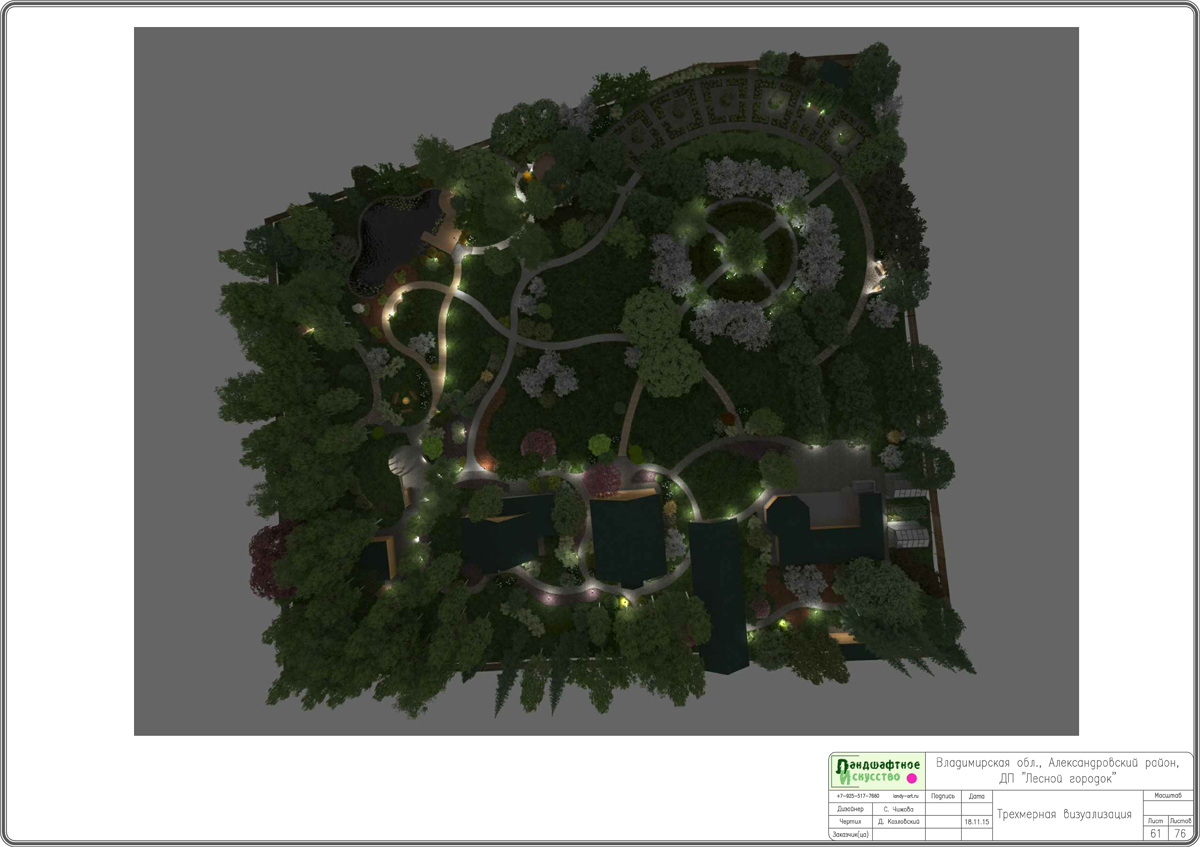Click the "Подпись" column header

(943, 796)
